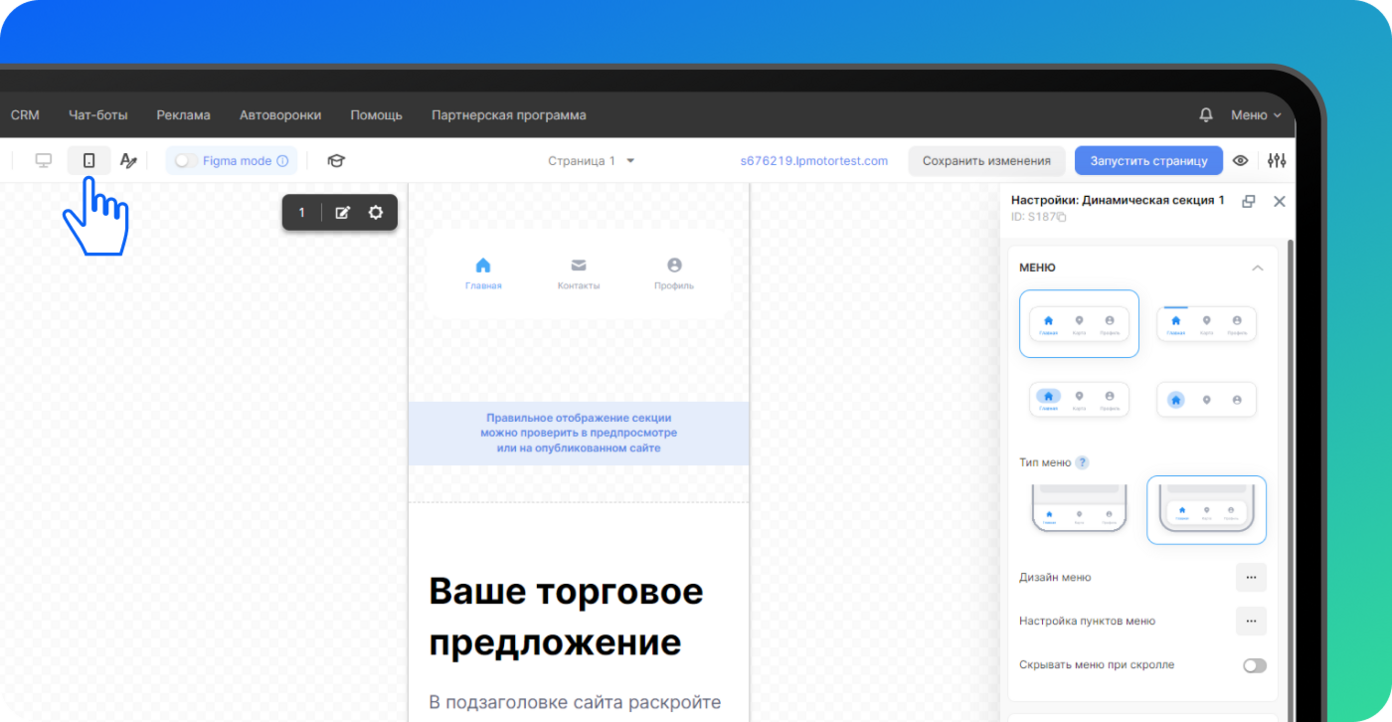Select the pill-highlight menu style
Screen dimensions: 1392x722
(1079, 399)
